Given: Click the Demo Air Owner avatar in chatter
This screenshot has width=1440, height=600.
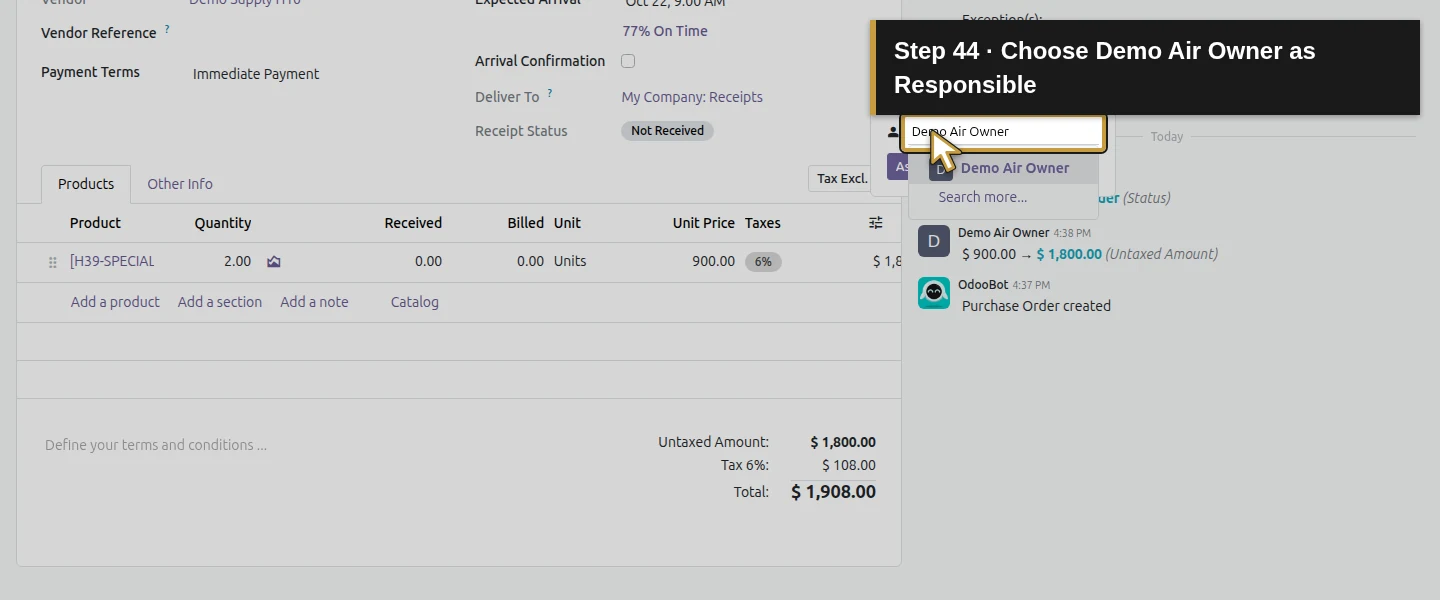Looking at the screenshot, I should (934, 241).
